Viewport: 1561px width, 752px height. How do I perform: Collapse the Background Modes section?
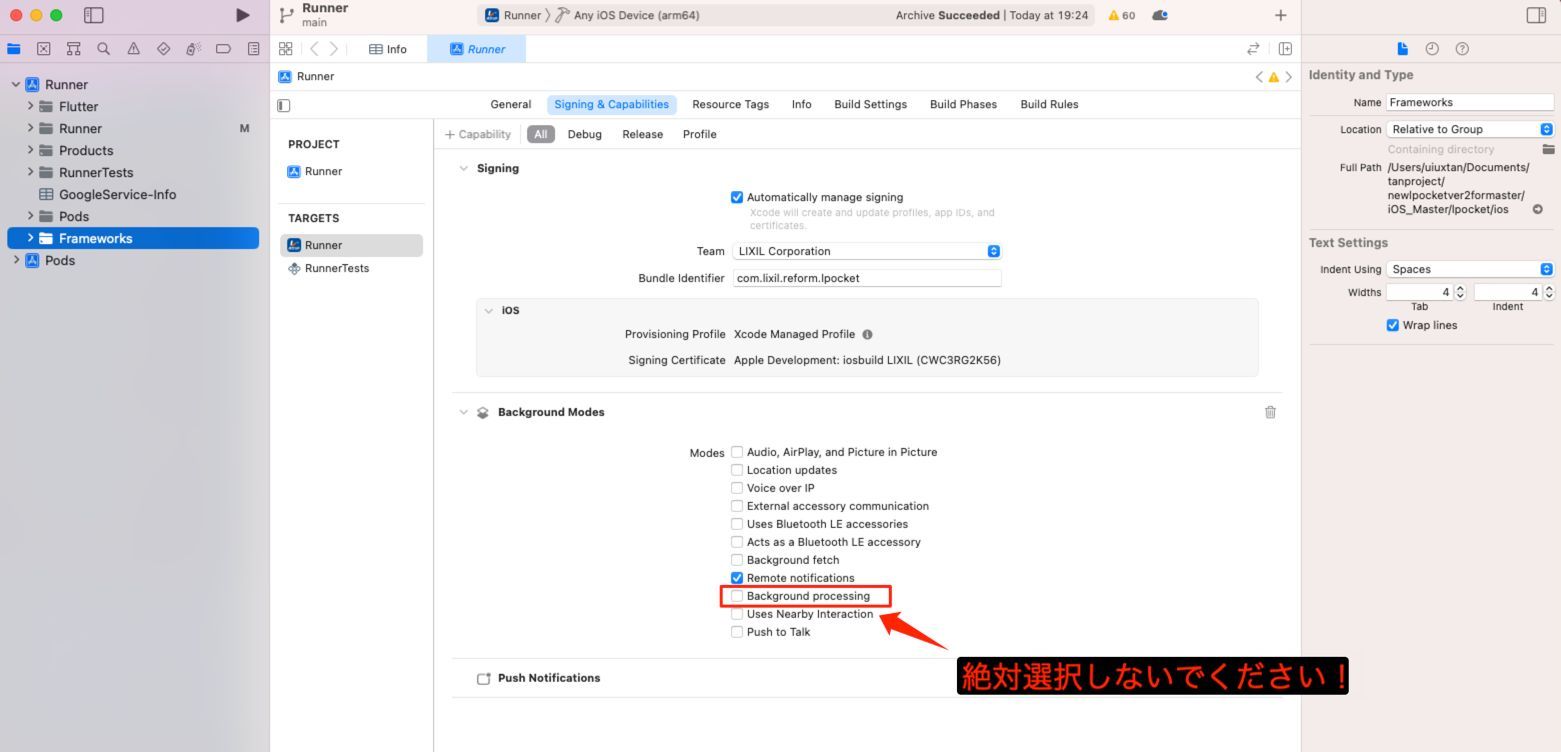(x=463, y=412)
